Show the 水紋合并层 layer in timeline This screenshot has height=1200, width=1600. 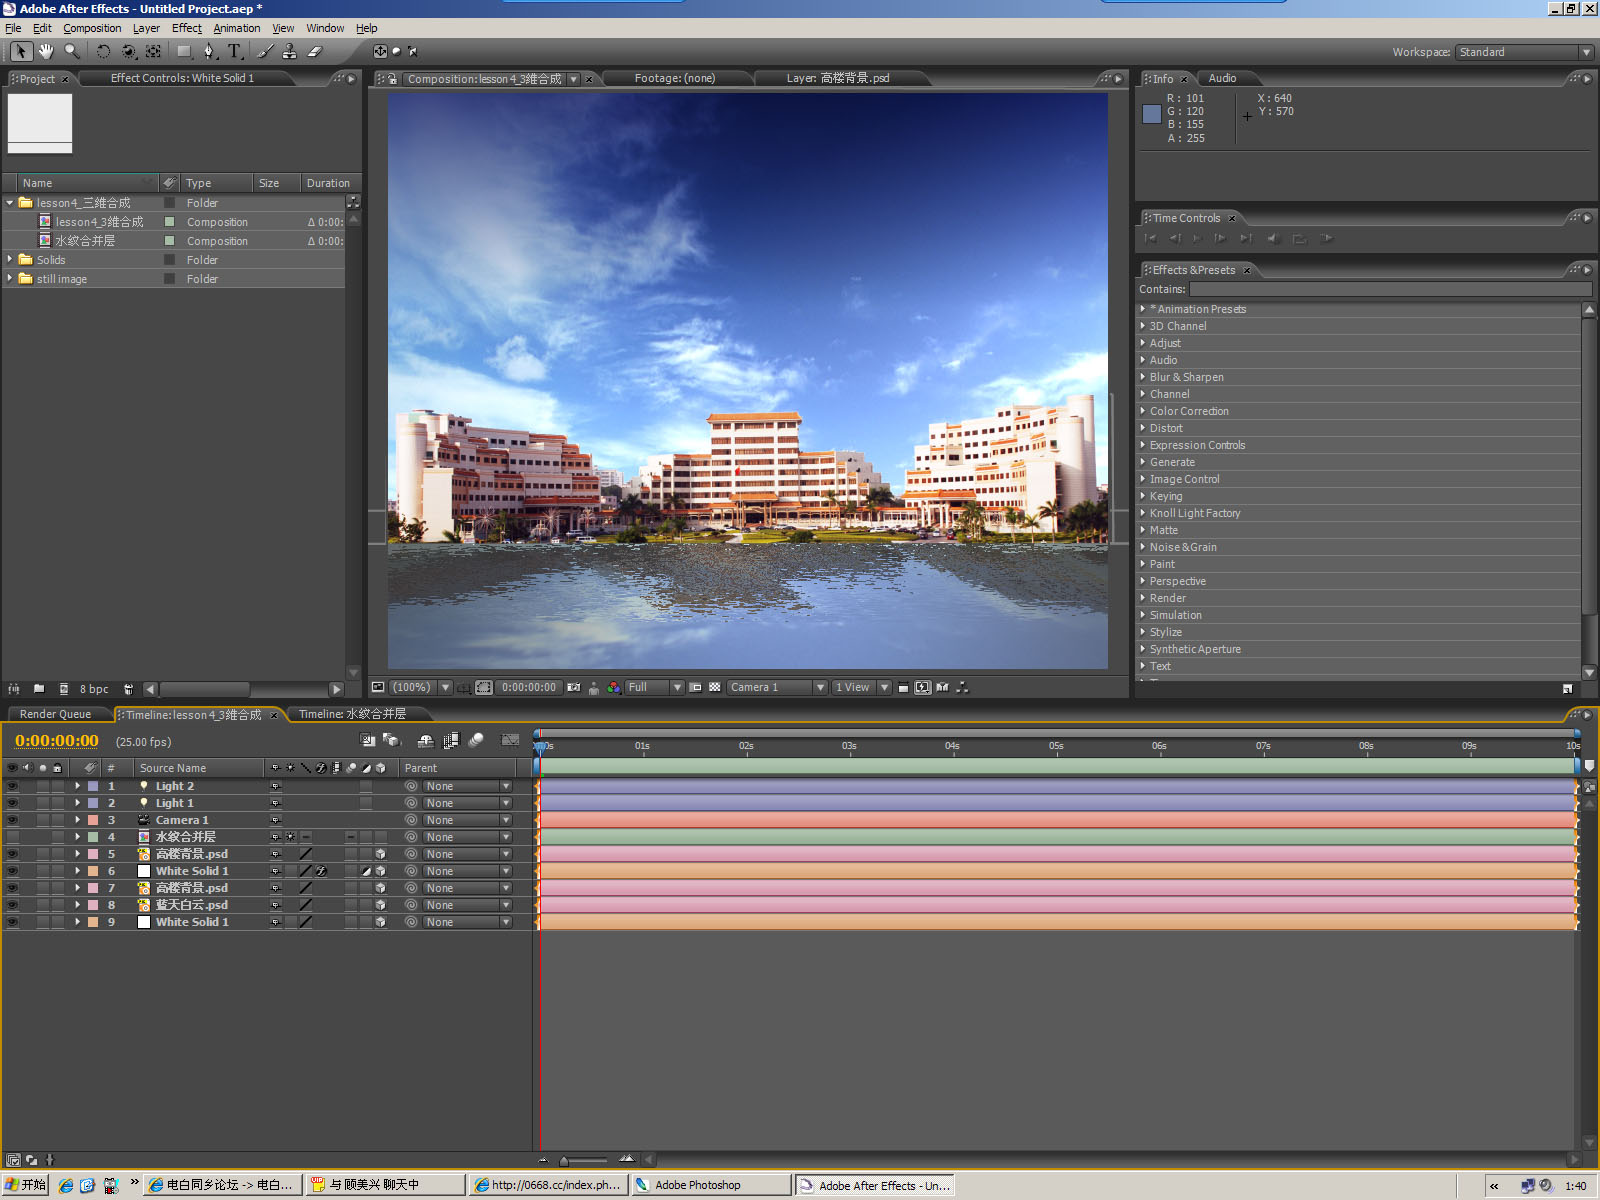(13, 837)
